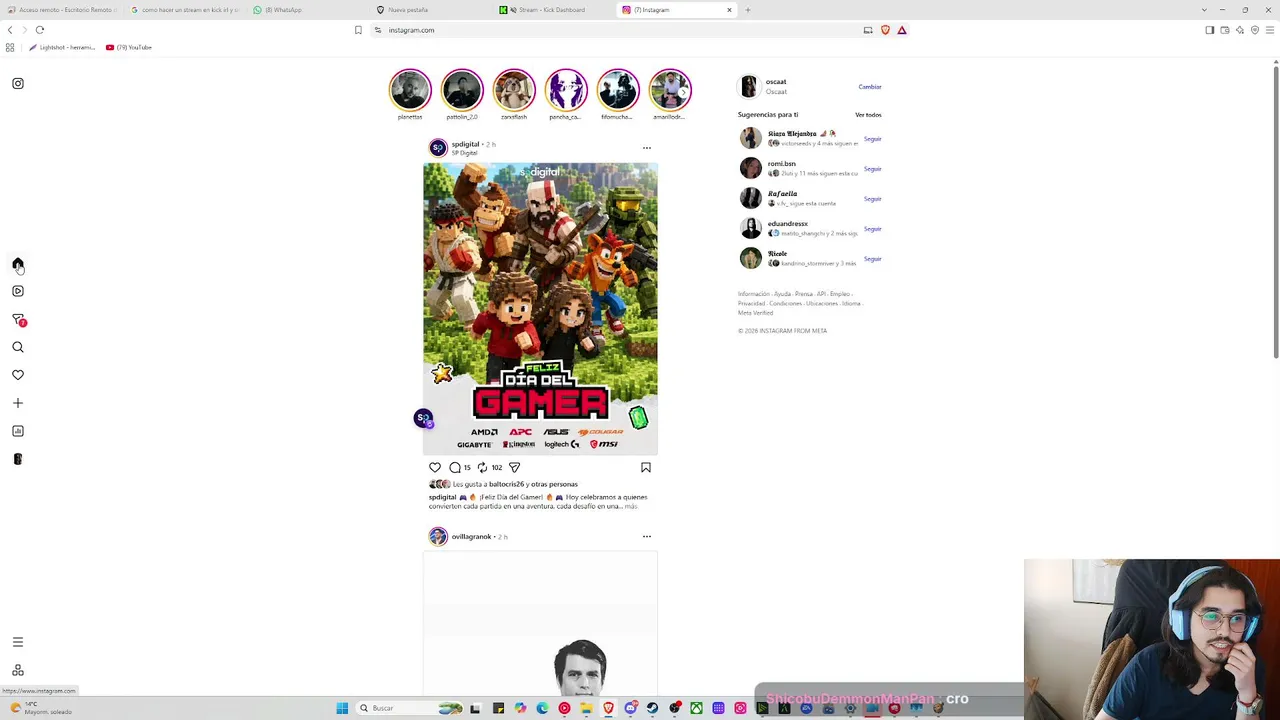Open the Meta Verified footer link
The width and height of the screenshot is (1280, 720).
(755, 313)
